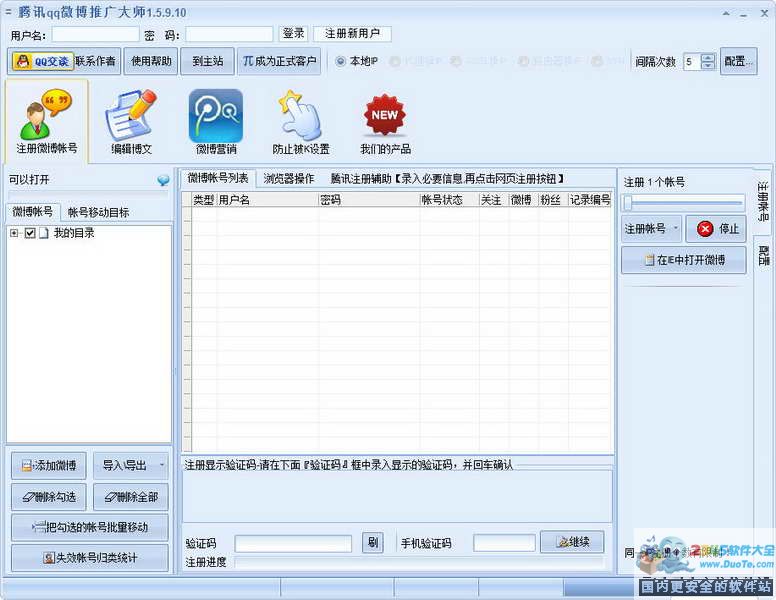Open the 微博营销 marketing icon
The height and width of the screenshot is (600, 776).
216,121
